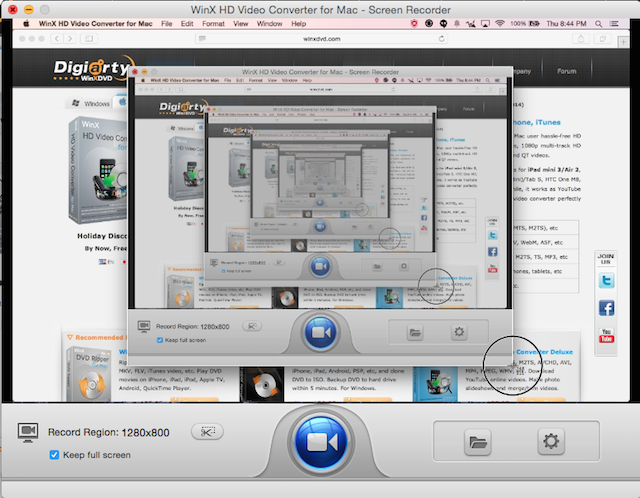The height and width of the screenshot is (498, 640).
Task: Reload the page with the refresh icon
Action: pyautogui.click(x=441, y=39)
